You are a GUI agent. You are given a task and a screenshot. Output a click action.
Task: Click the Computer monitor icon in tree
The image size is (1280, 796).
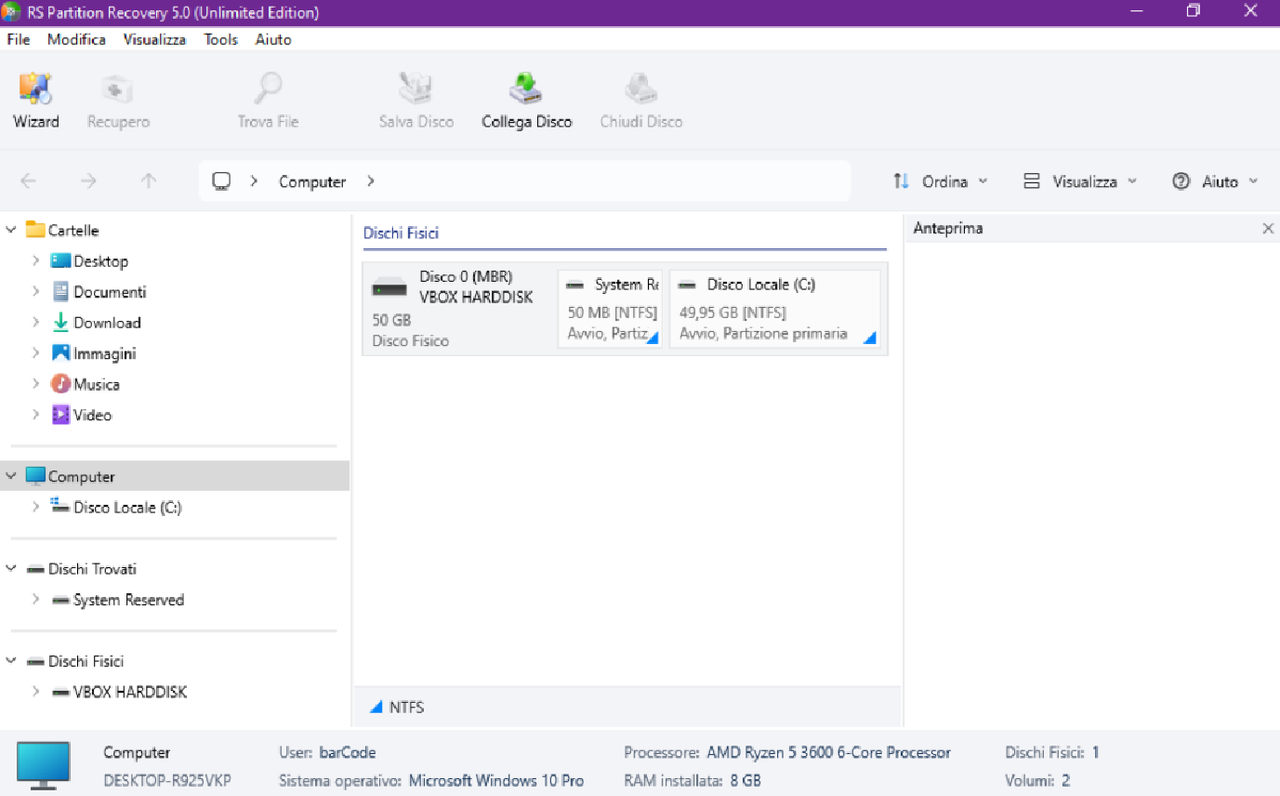[36, 476]
